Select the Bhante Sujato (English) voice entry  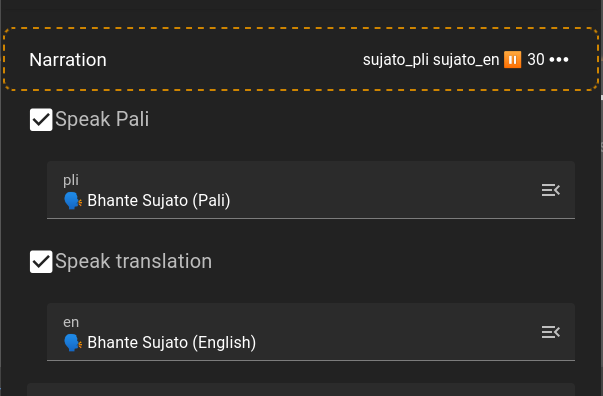[x=172, y=343]
